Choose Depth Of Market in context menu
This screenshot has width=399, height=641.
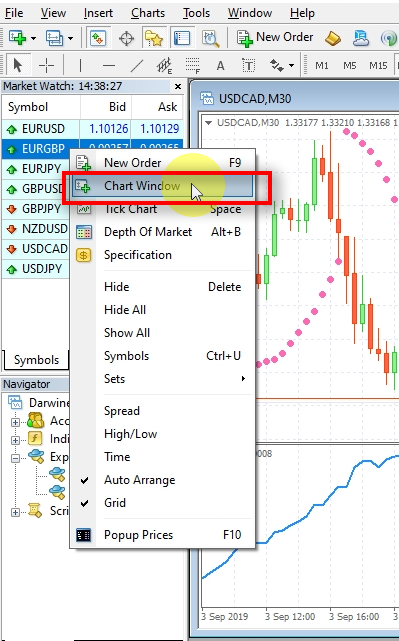tap(163, 232)
